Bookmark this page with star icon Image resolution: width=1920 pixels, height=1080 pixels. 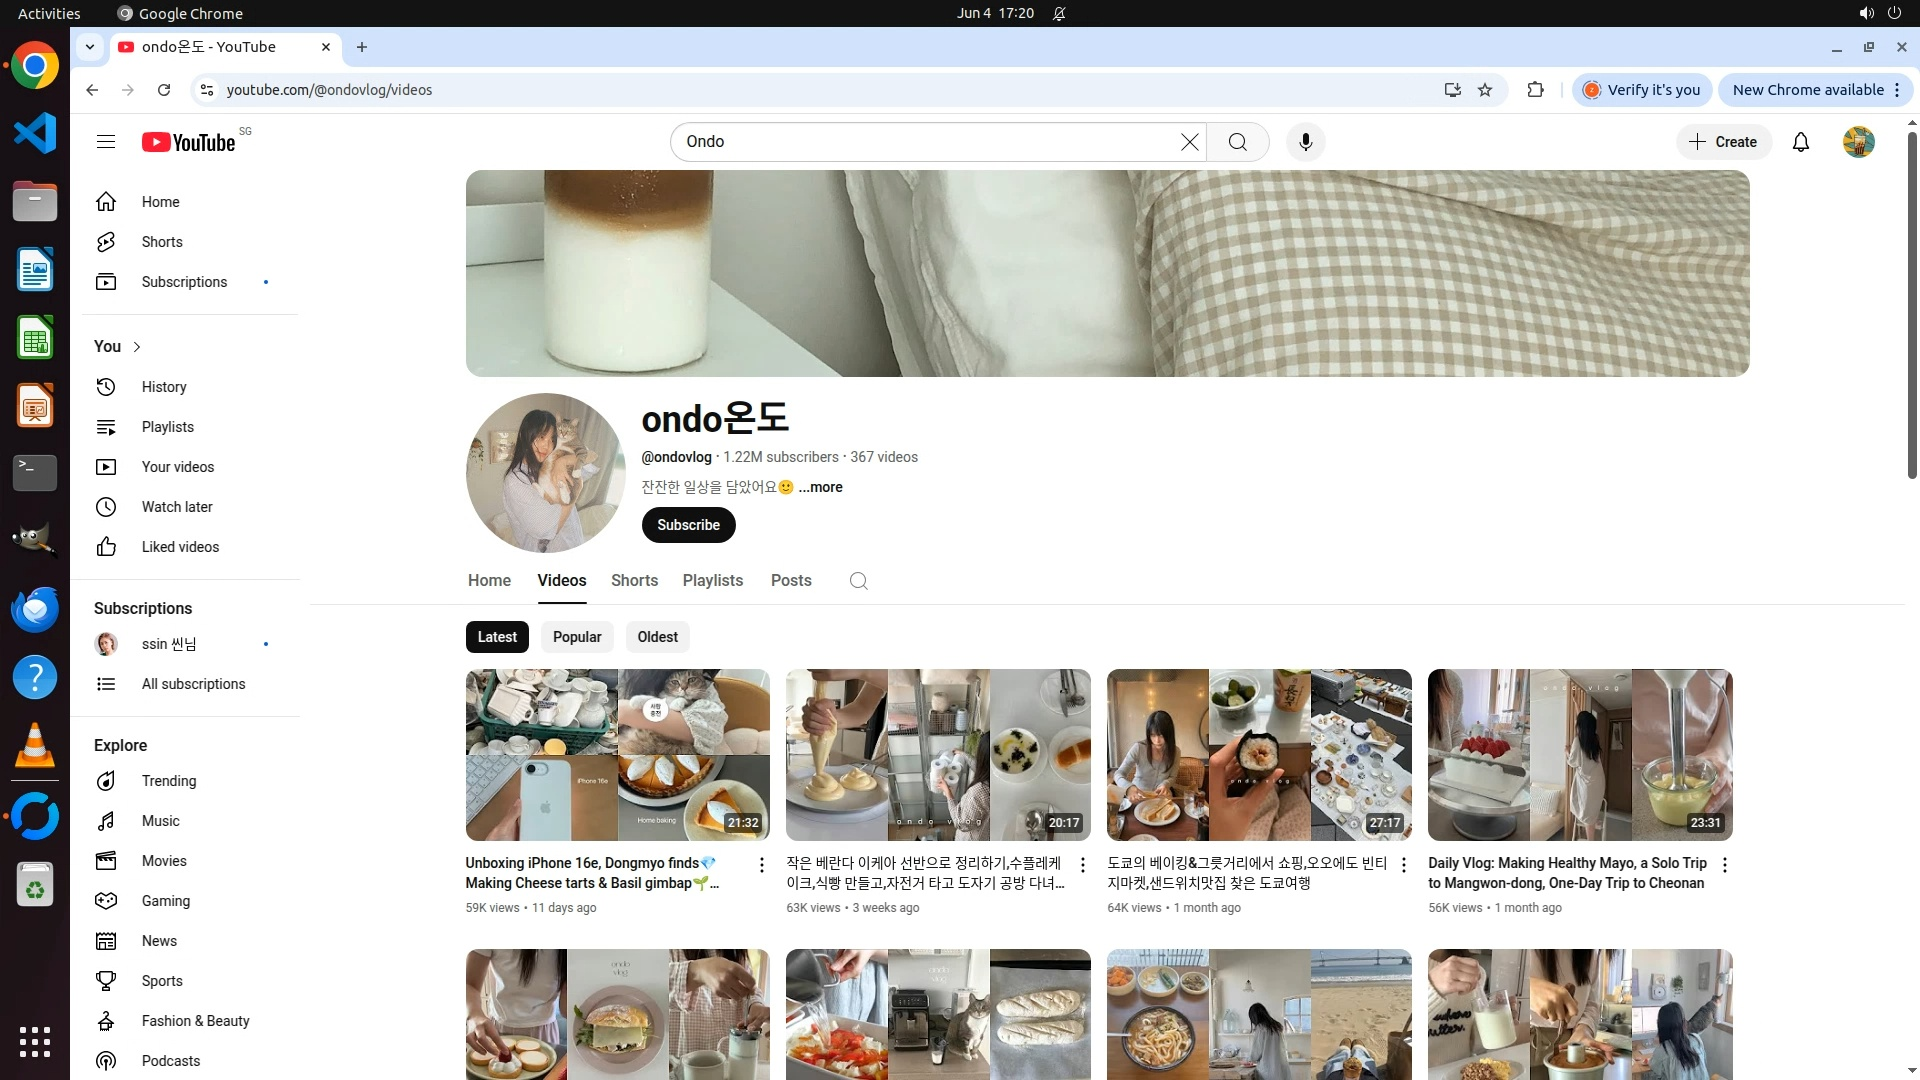(x=1485, y=90)
